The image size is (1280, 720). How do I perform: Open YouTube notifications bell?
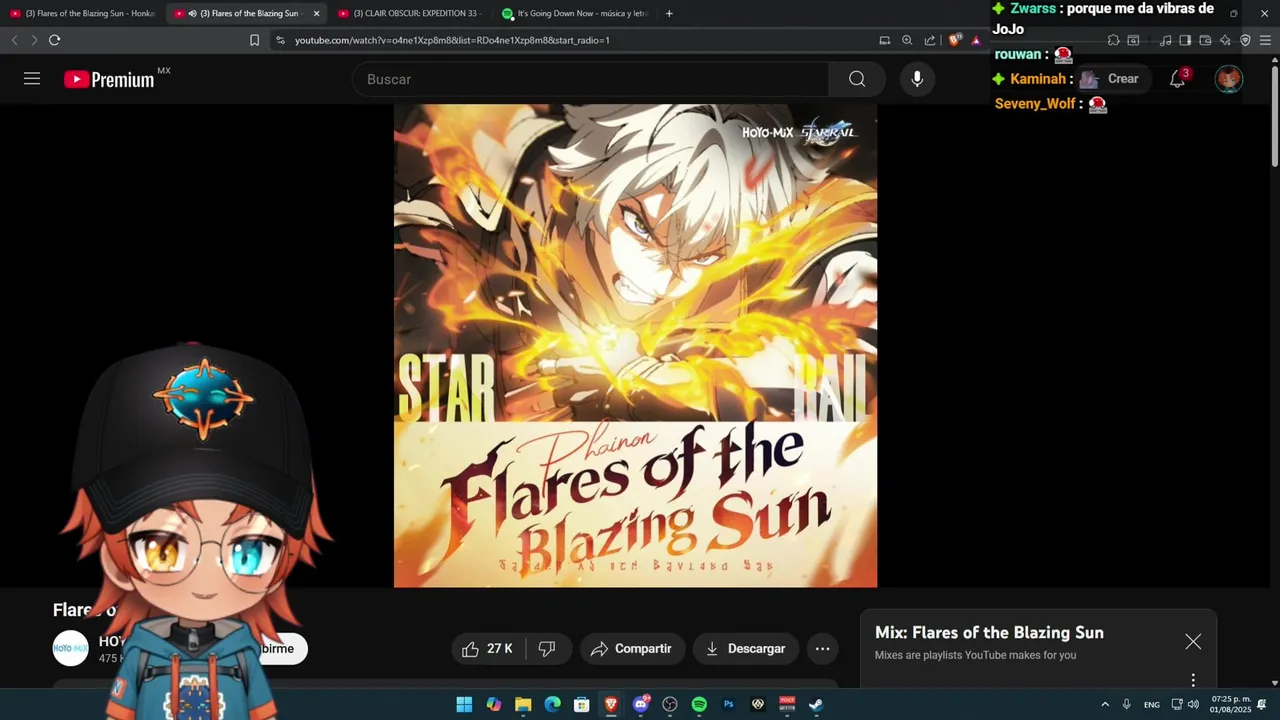pyautogui.click(x=1178, y=79)
